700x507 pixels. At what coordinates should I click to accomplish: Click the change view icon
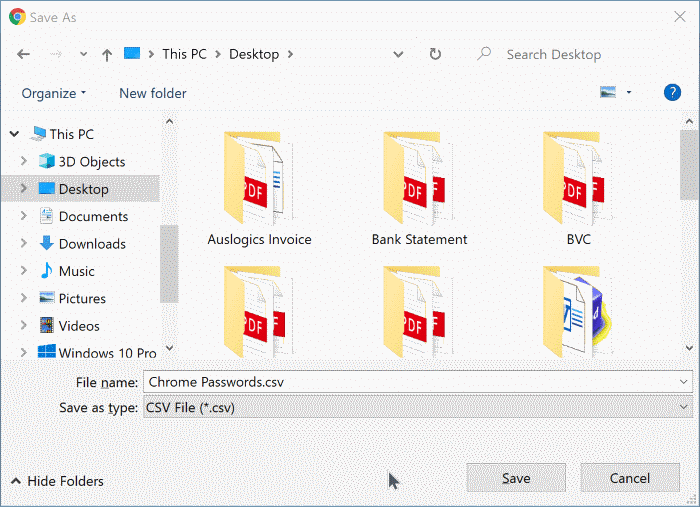tap(608, 92)
